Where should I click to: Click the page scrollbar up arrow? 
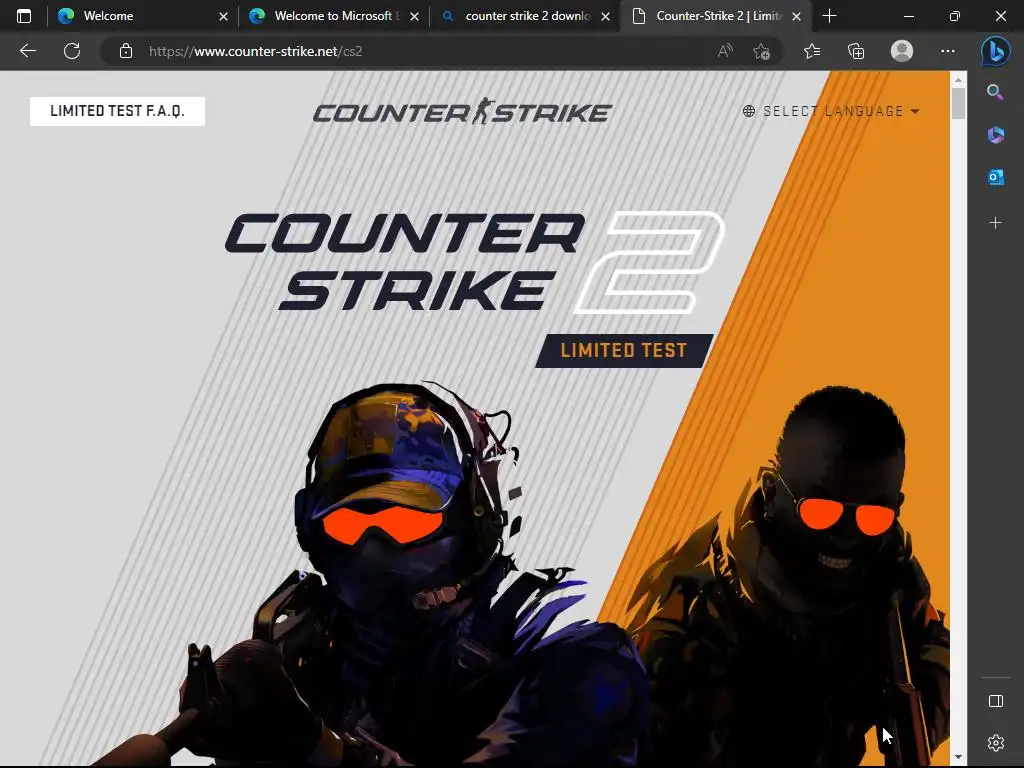coord(958,80)
